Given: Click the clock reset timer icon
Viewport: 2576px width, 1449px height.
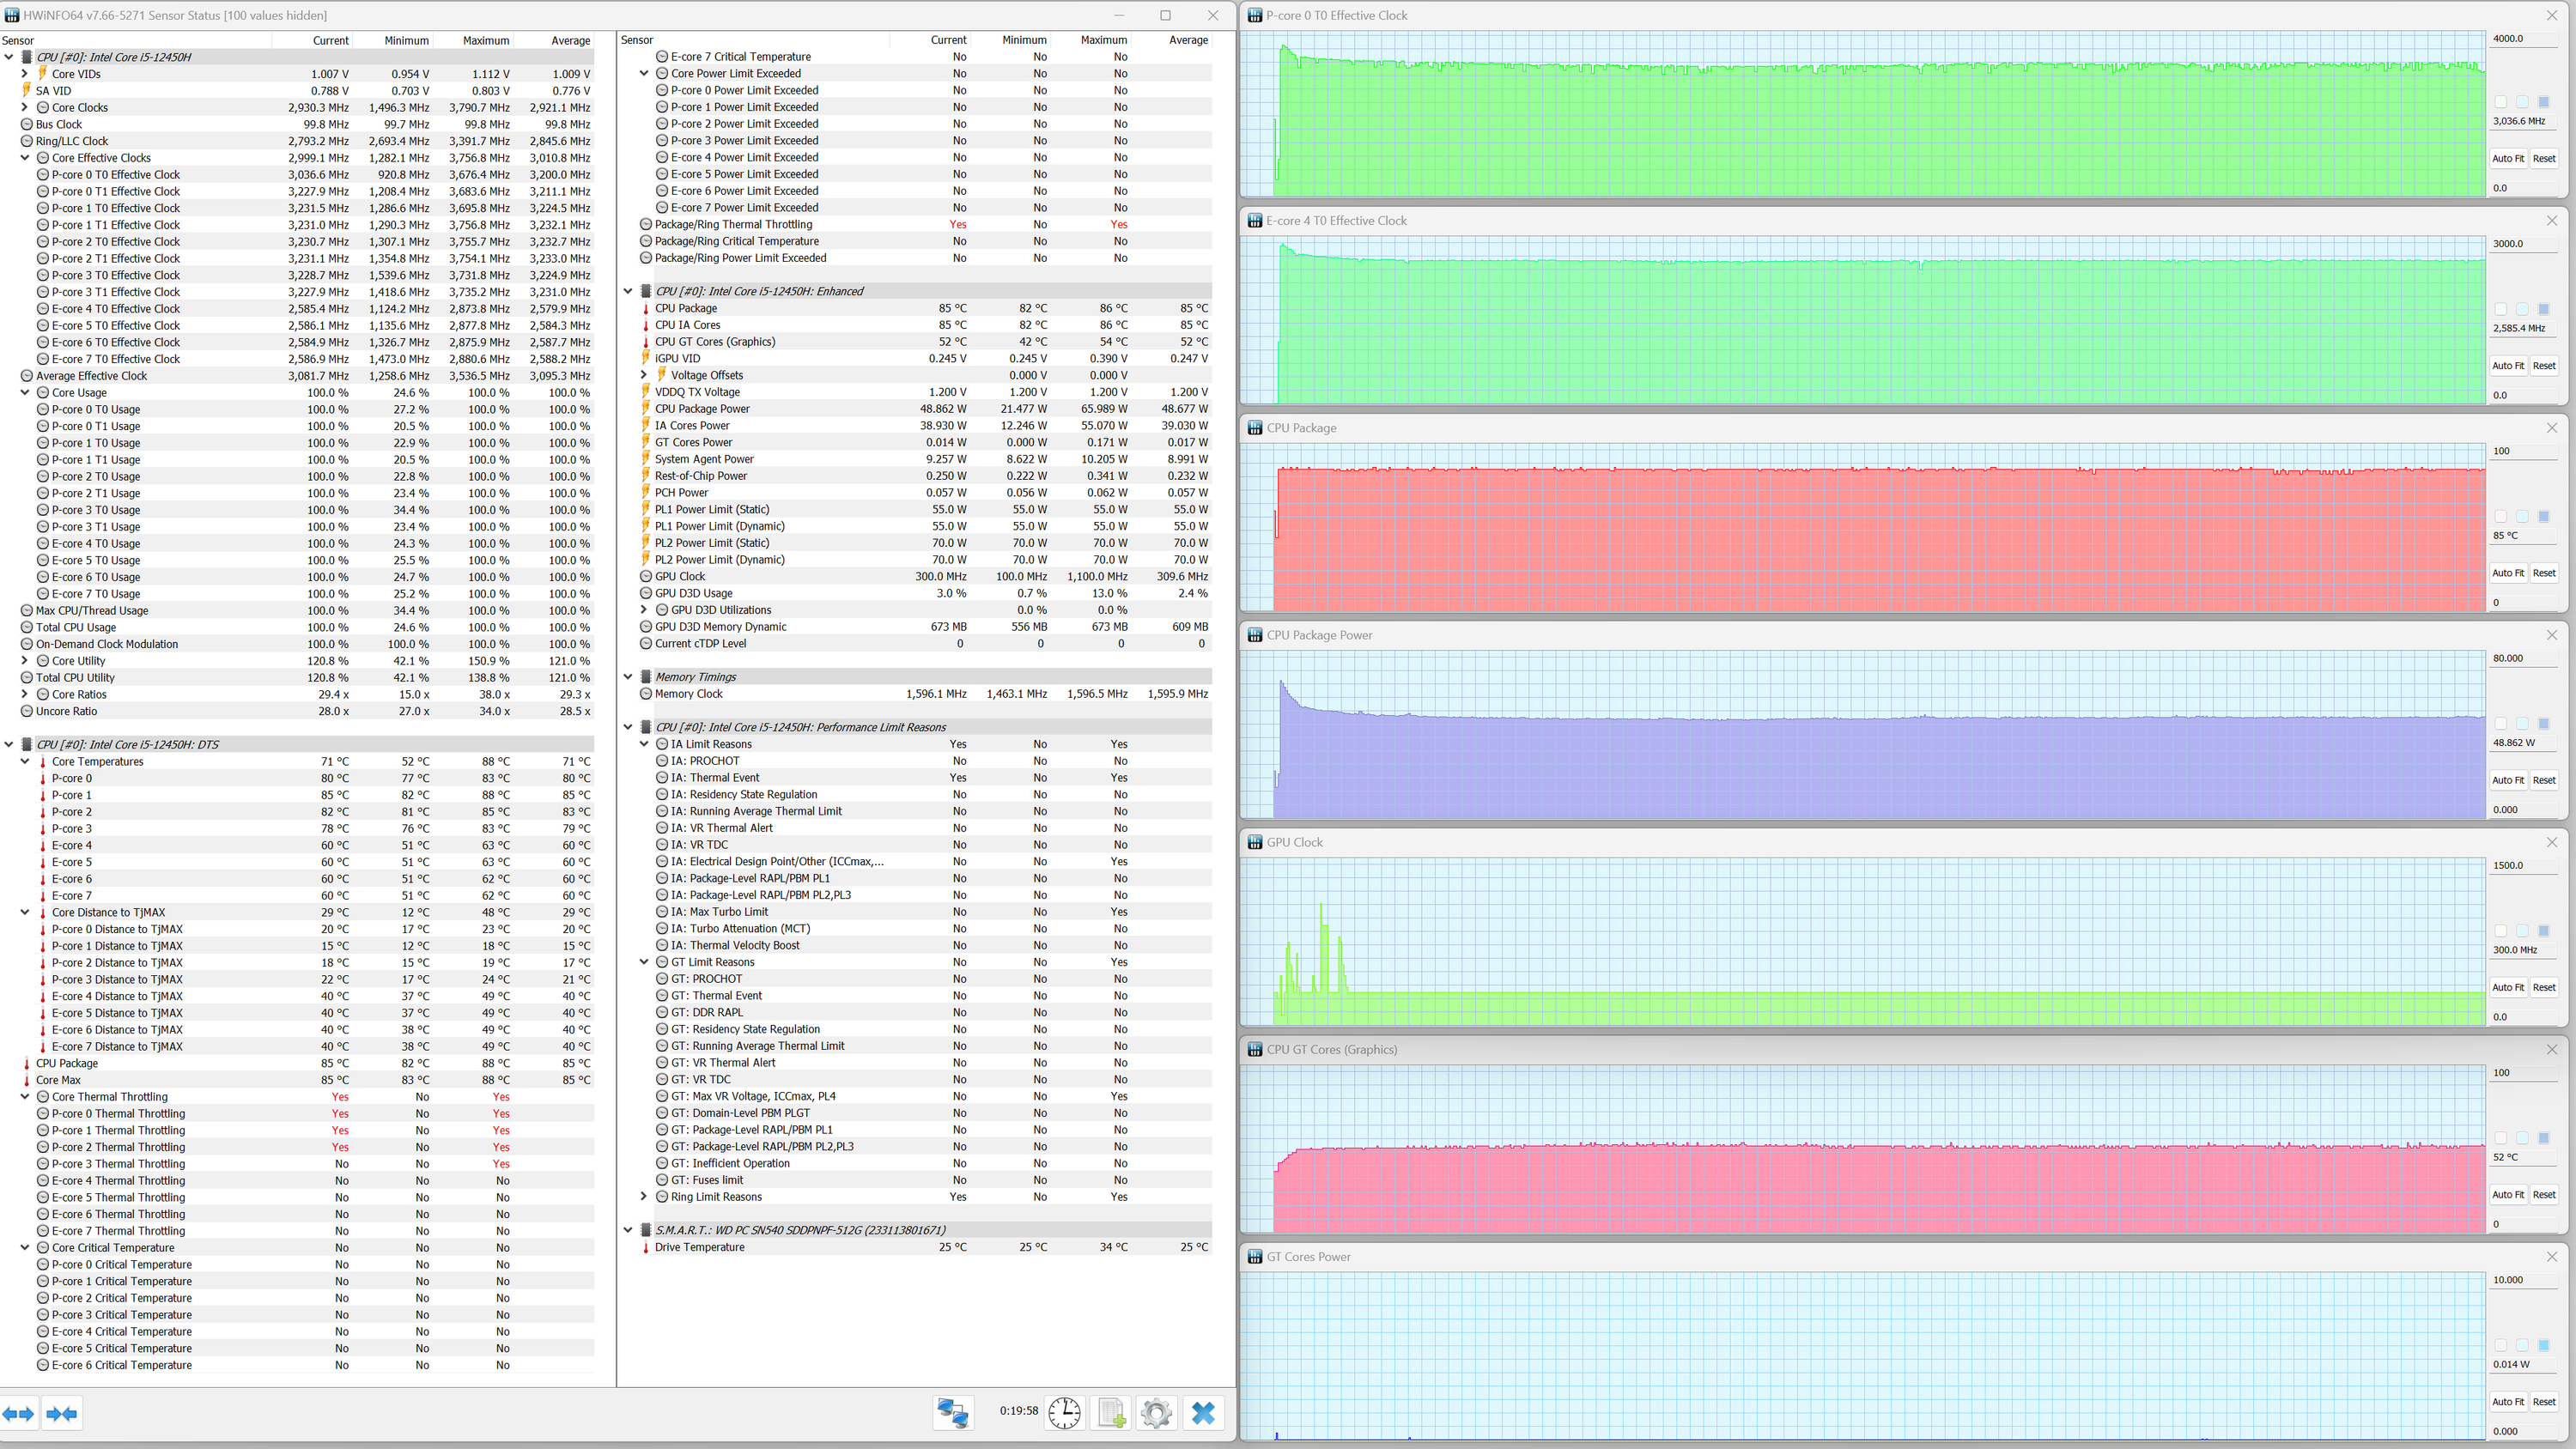Looking at the screenshot, I should coord(1064,1412).
